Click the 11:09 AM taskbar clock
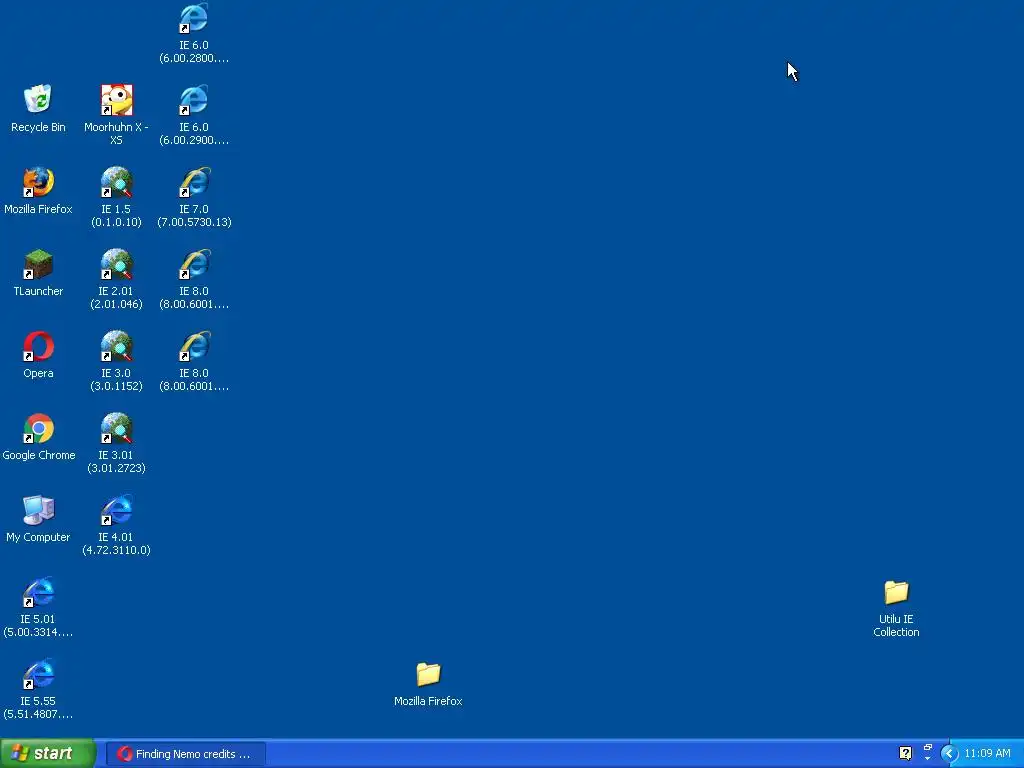The image size is (1024, 768). 987,754
